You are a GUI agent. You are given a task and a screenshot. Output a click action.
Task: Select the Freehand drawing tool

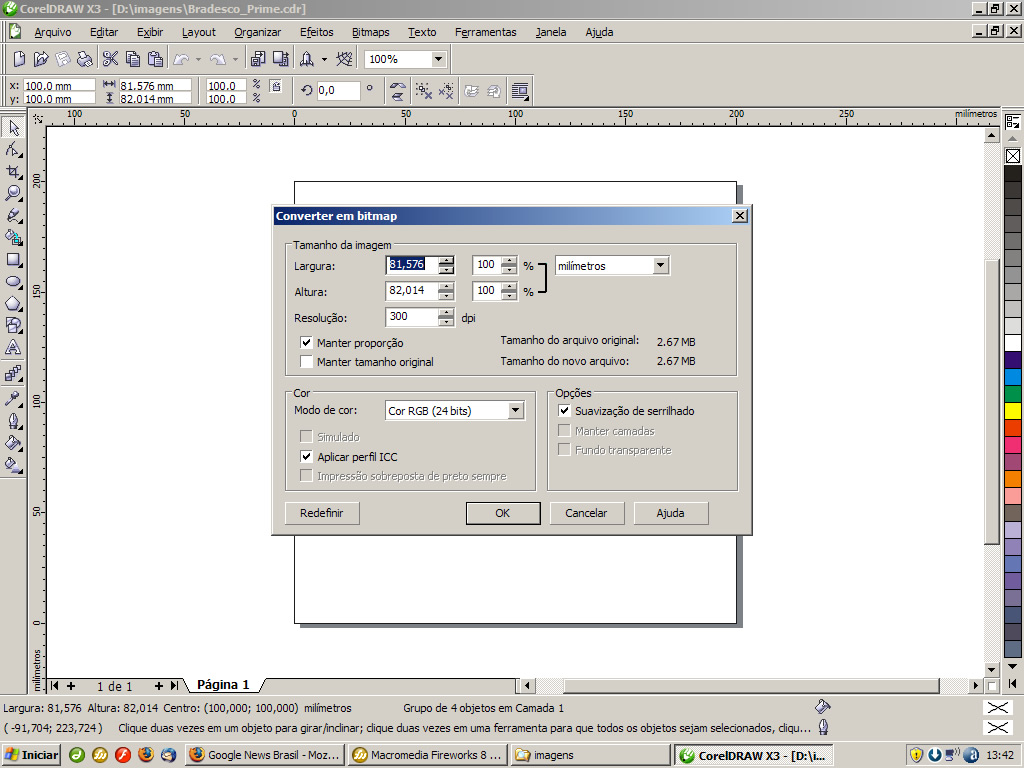13,216
